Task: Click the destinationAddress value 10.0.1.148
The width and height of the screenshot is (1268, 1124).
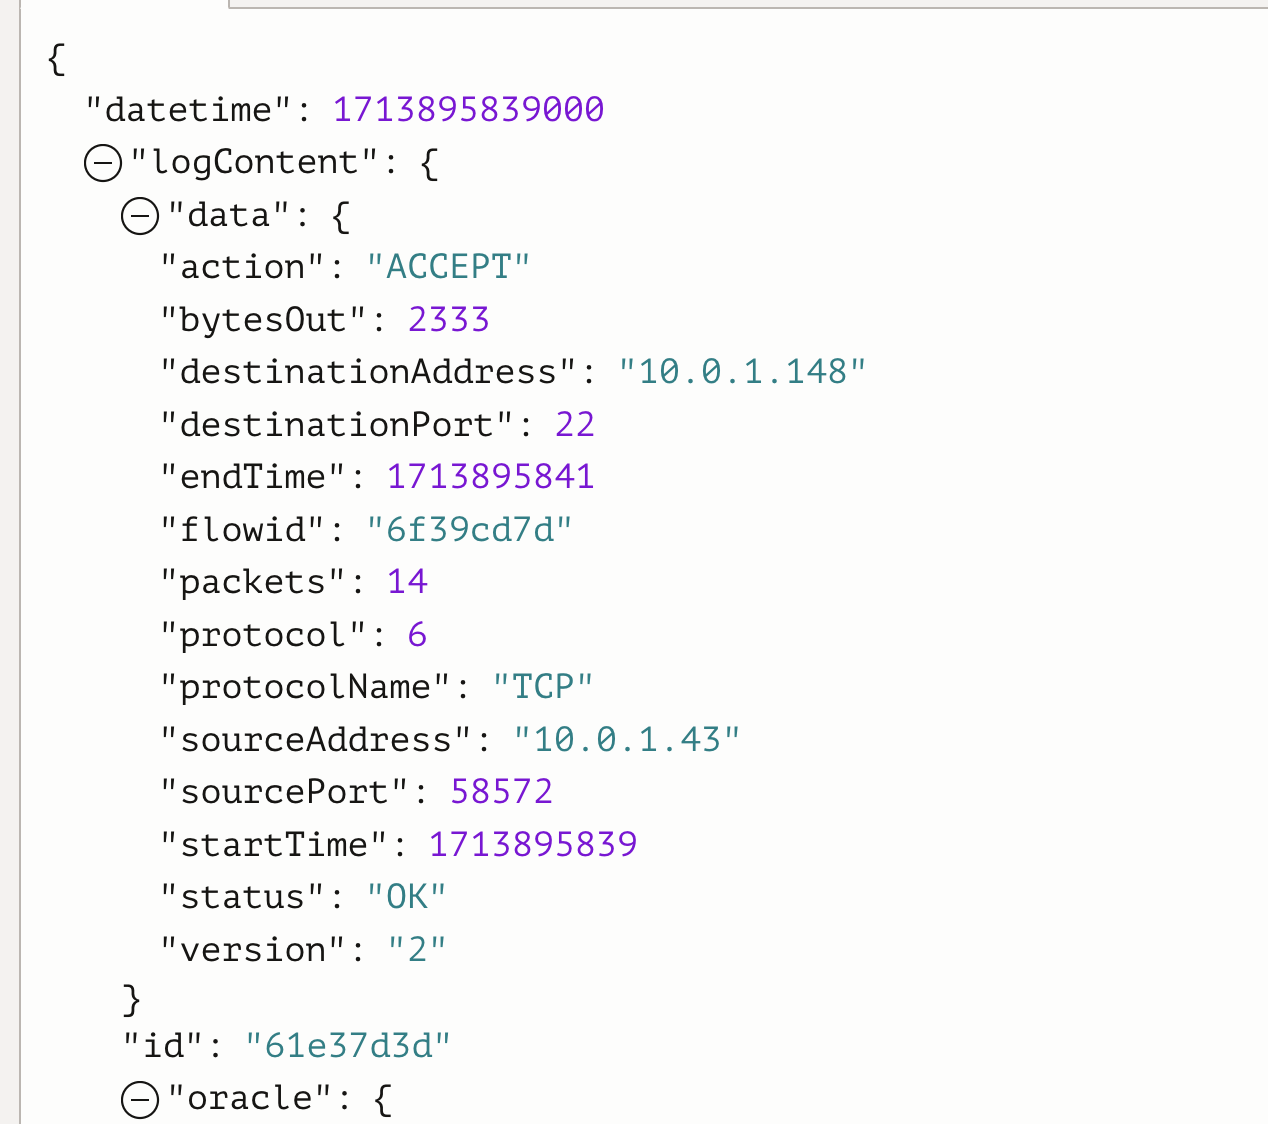Action: [742, 372]
